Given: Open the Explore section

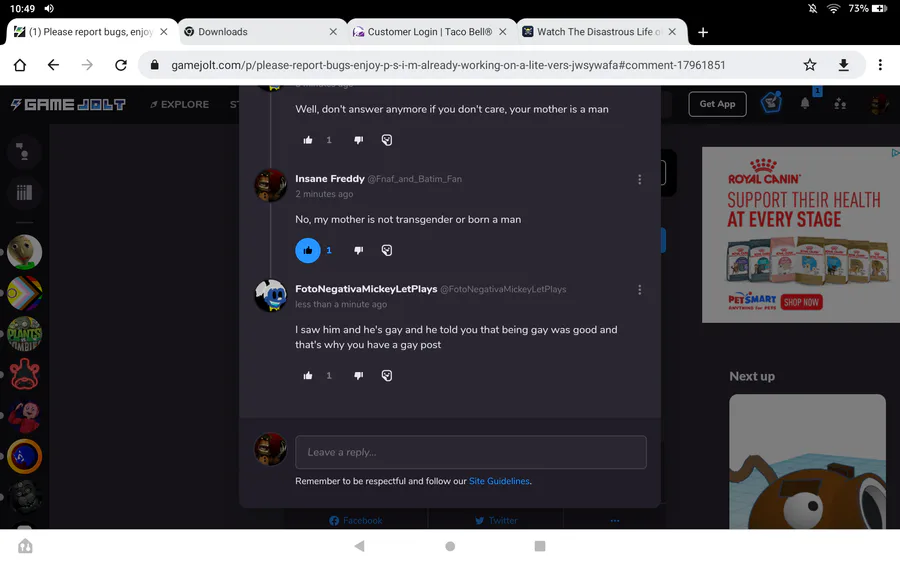Looking at the screenshot, I should 179,104.
